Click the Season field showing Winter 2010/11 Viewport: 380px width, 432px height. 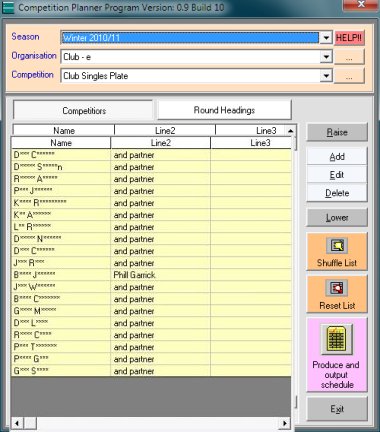pyautogui.click(x=190, y=38)
